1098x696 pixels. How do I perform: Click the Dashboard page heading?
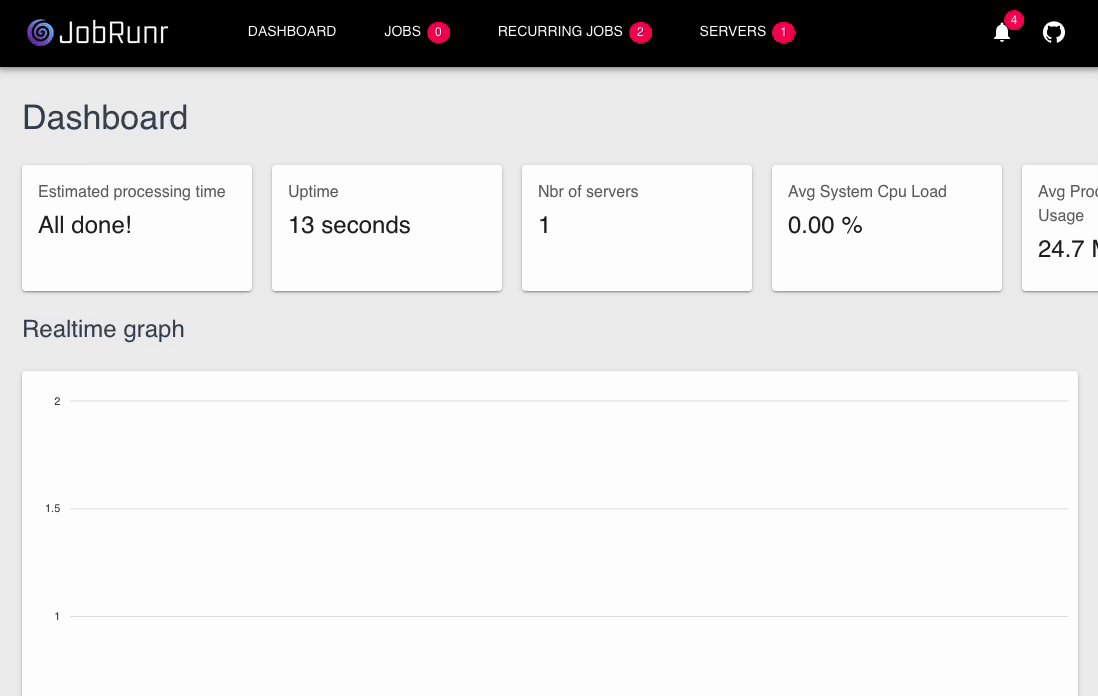point(105,118)
